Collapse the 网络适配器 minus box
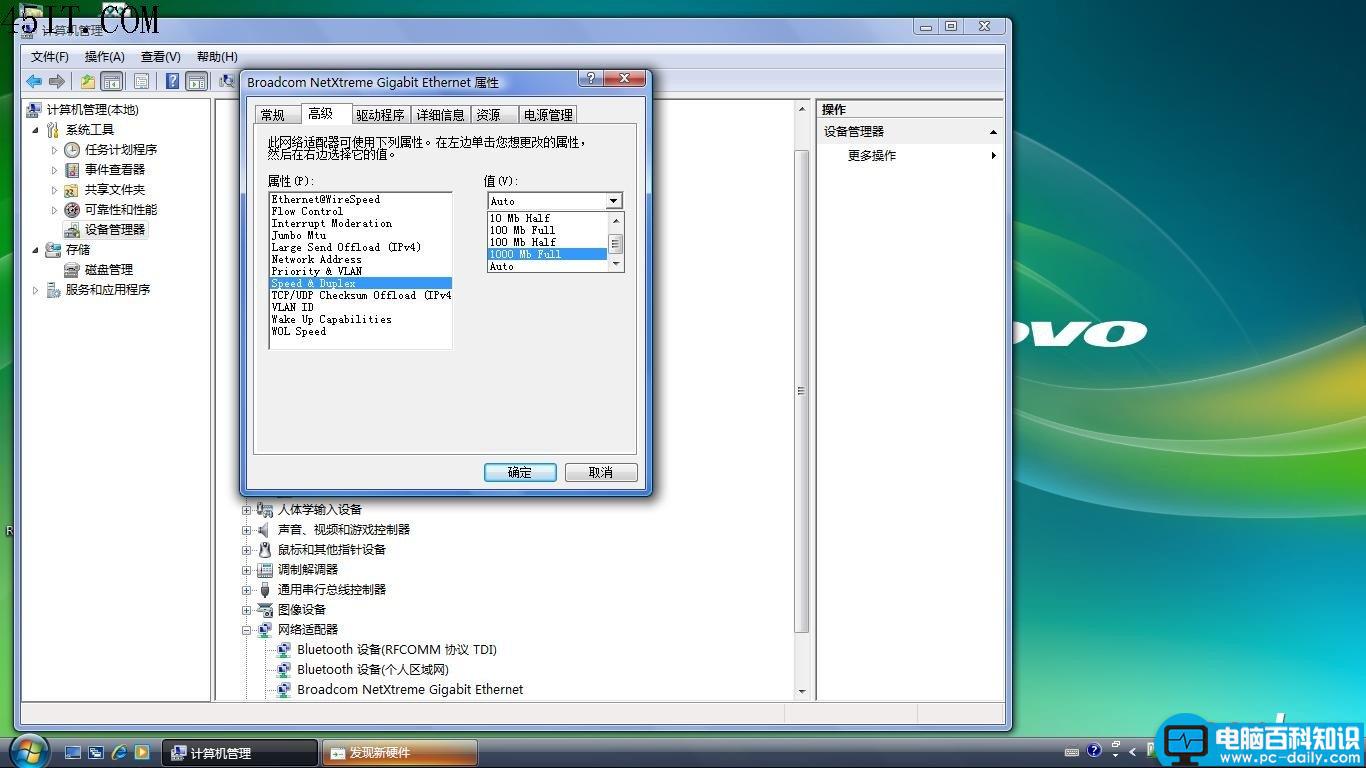The height and width of the screenshot is (768, 1366). (x=246, y=630)
